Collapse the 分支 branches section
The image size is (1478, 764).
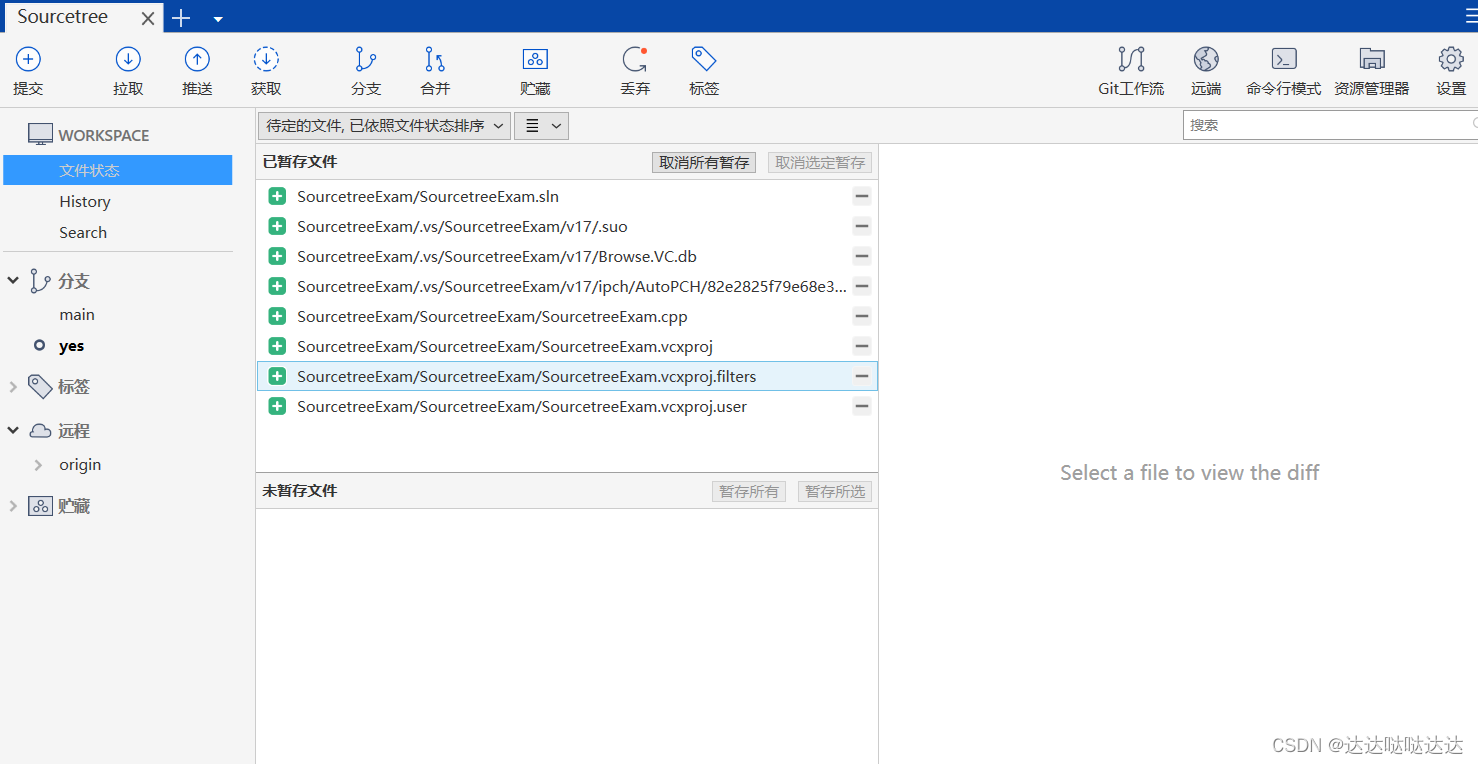[x=13, y=281]
